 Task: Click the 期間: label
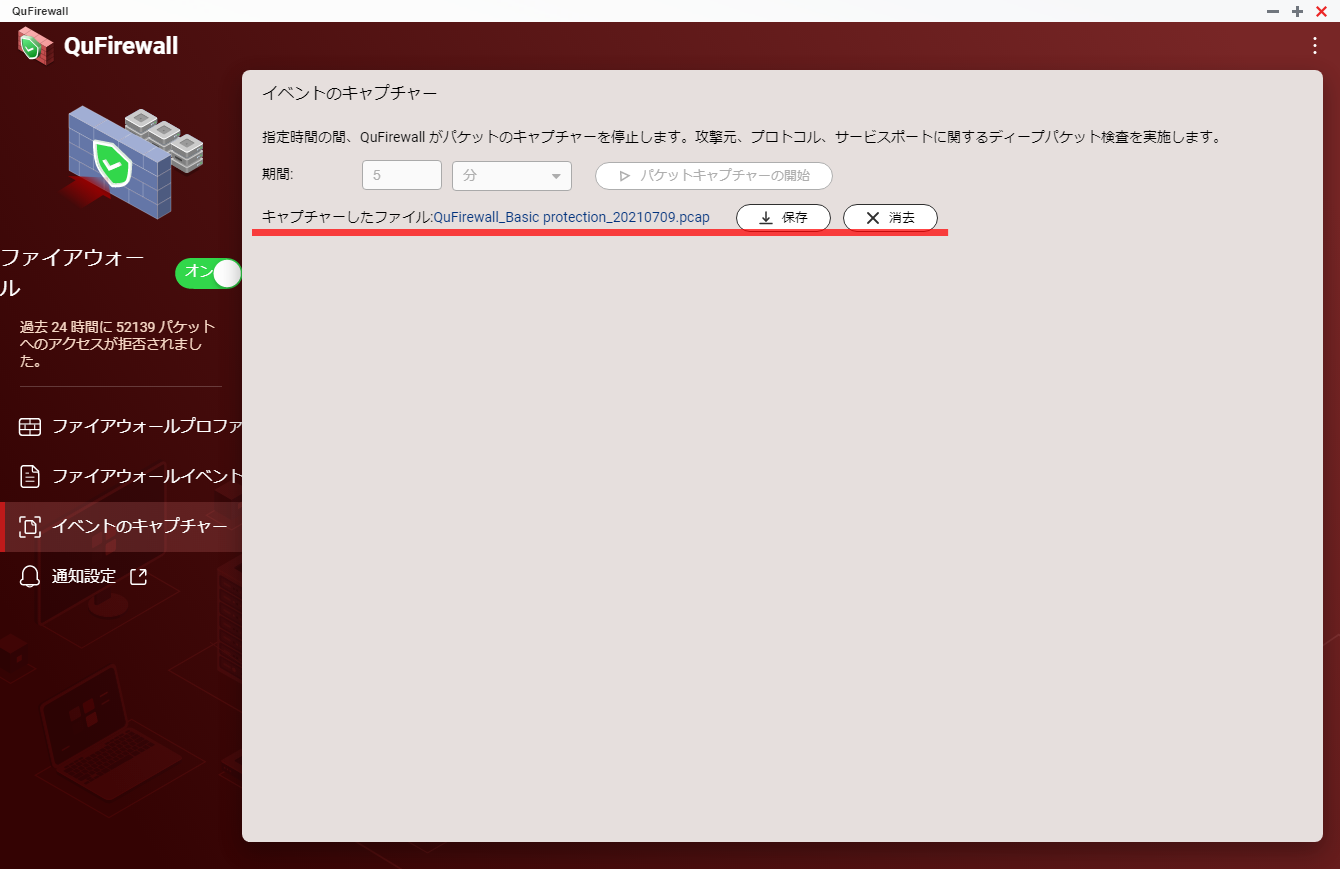tap(277, 174)
